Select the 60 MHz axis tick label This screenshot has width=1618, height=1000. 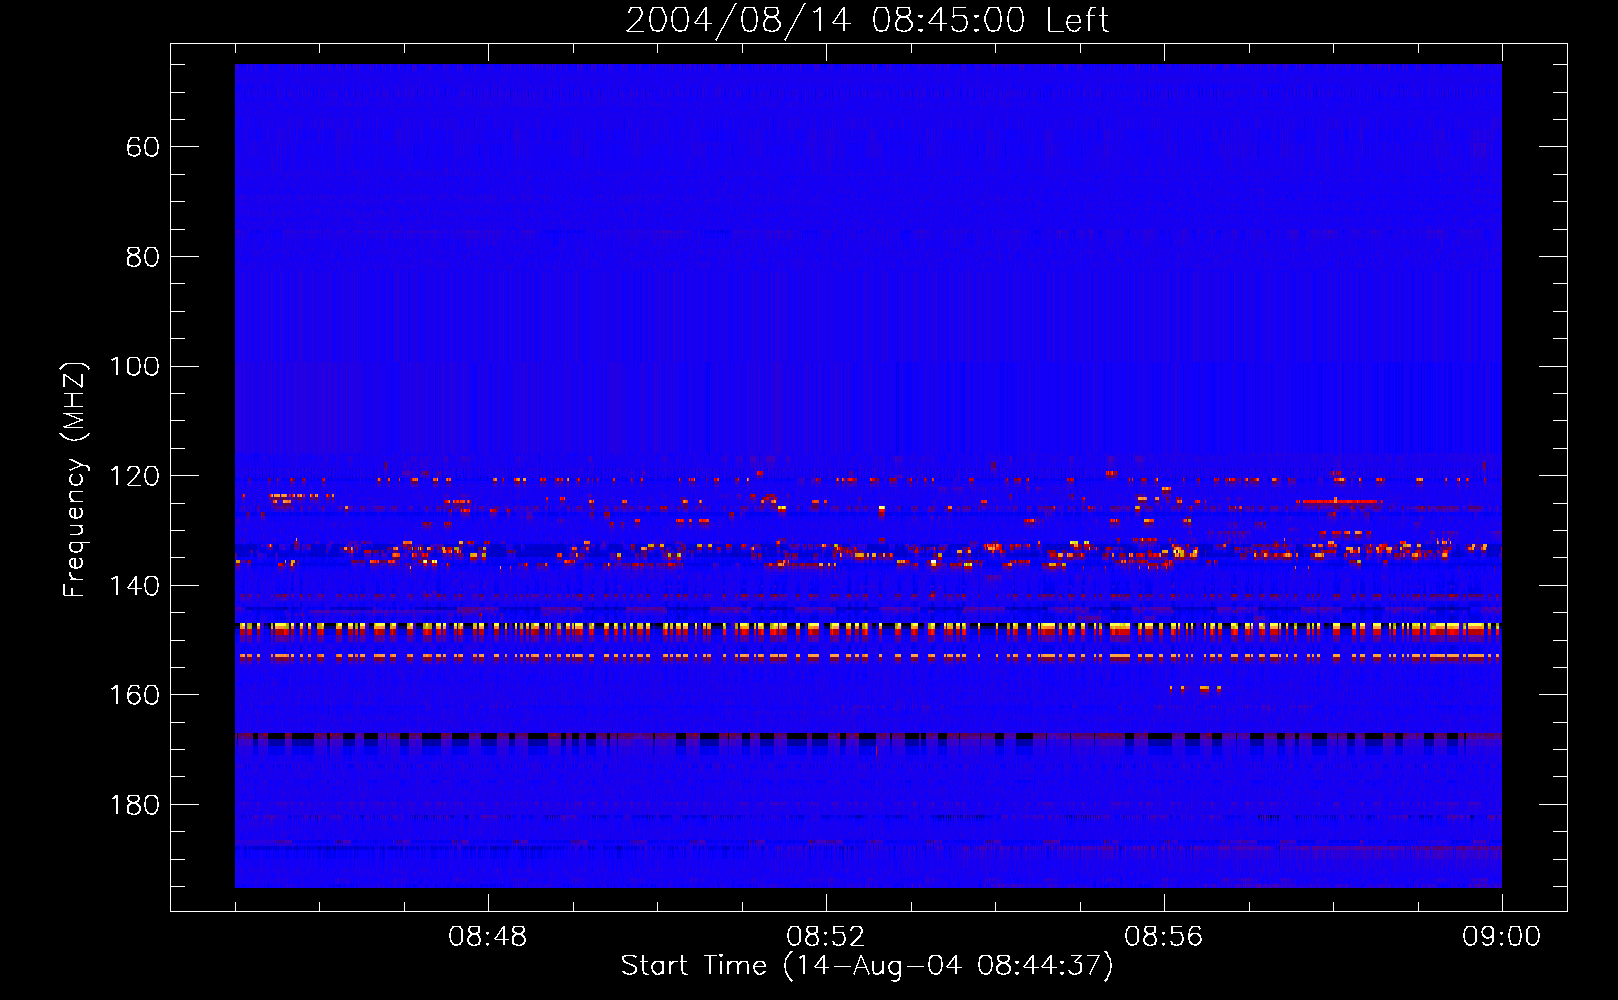(x=143, y=148)
